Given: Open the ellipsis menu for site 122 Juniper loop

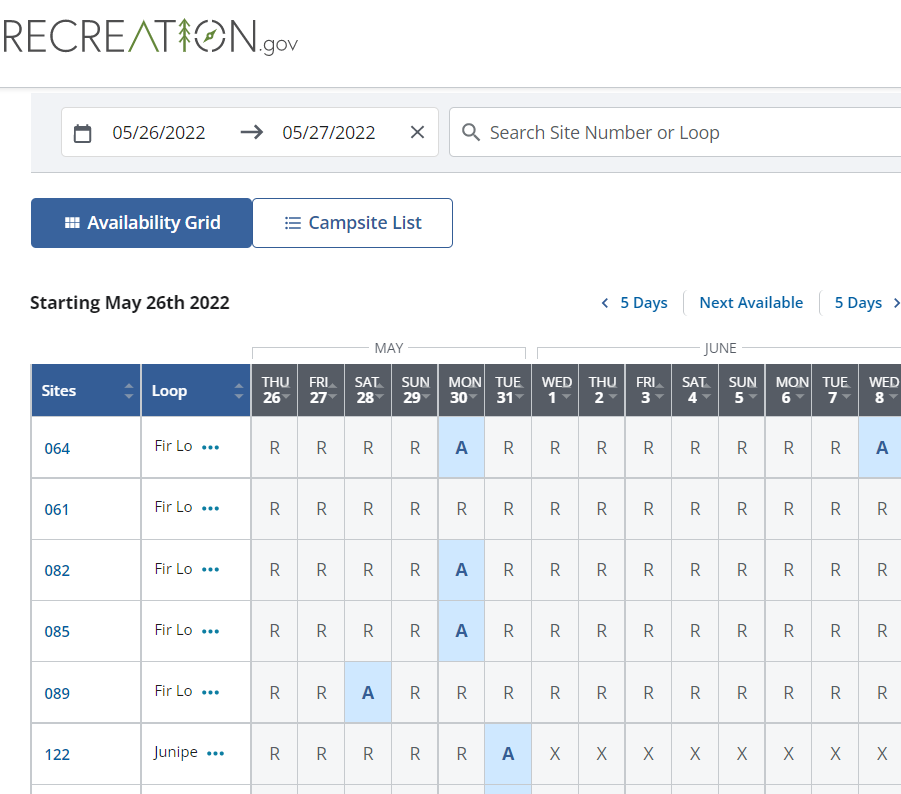Looking at the screenshot, I should (215, 753).
